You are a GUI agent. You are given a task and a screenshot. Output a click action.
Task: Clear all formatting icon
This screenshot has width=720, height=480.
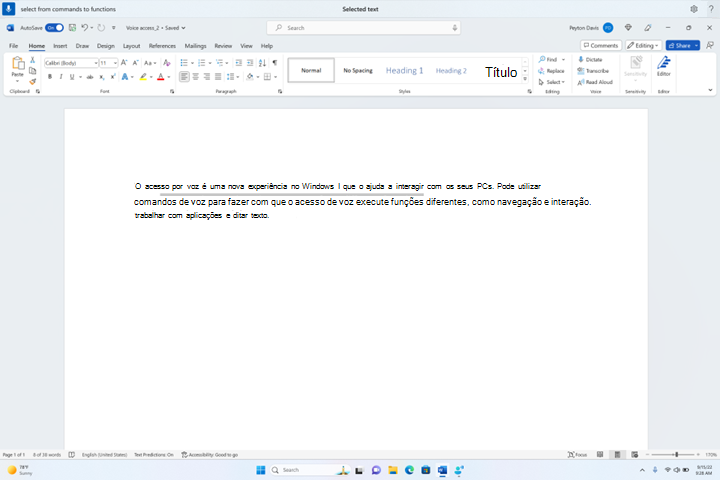pyautogui.click(x=167, y=63)
